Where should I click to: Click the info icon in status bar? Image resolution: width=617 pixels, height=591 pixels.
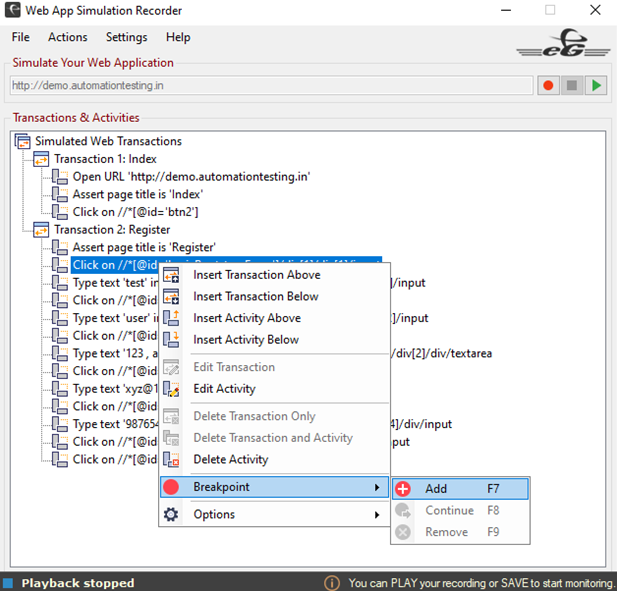point(332,583)
